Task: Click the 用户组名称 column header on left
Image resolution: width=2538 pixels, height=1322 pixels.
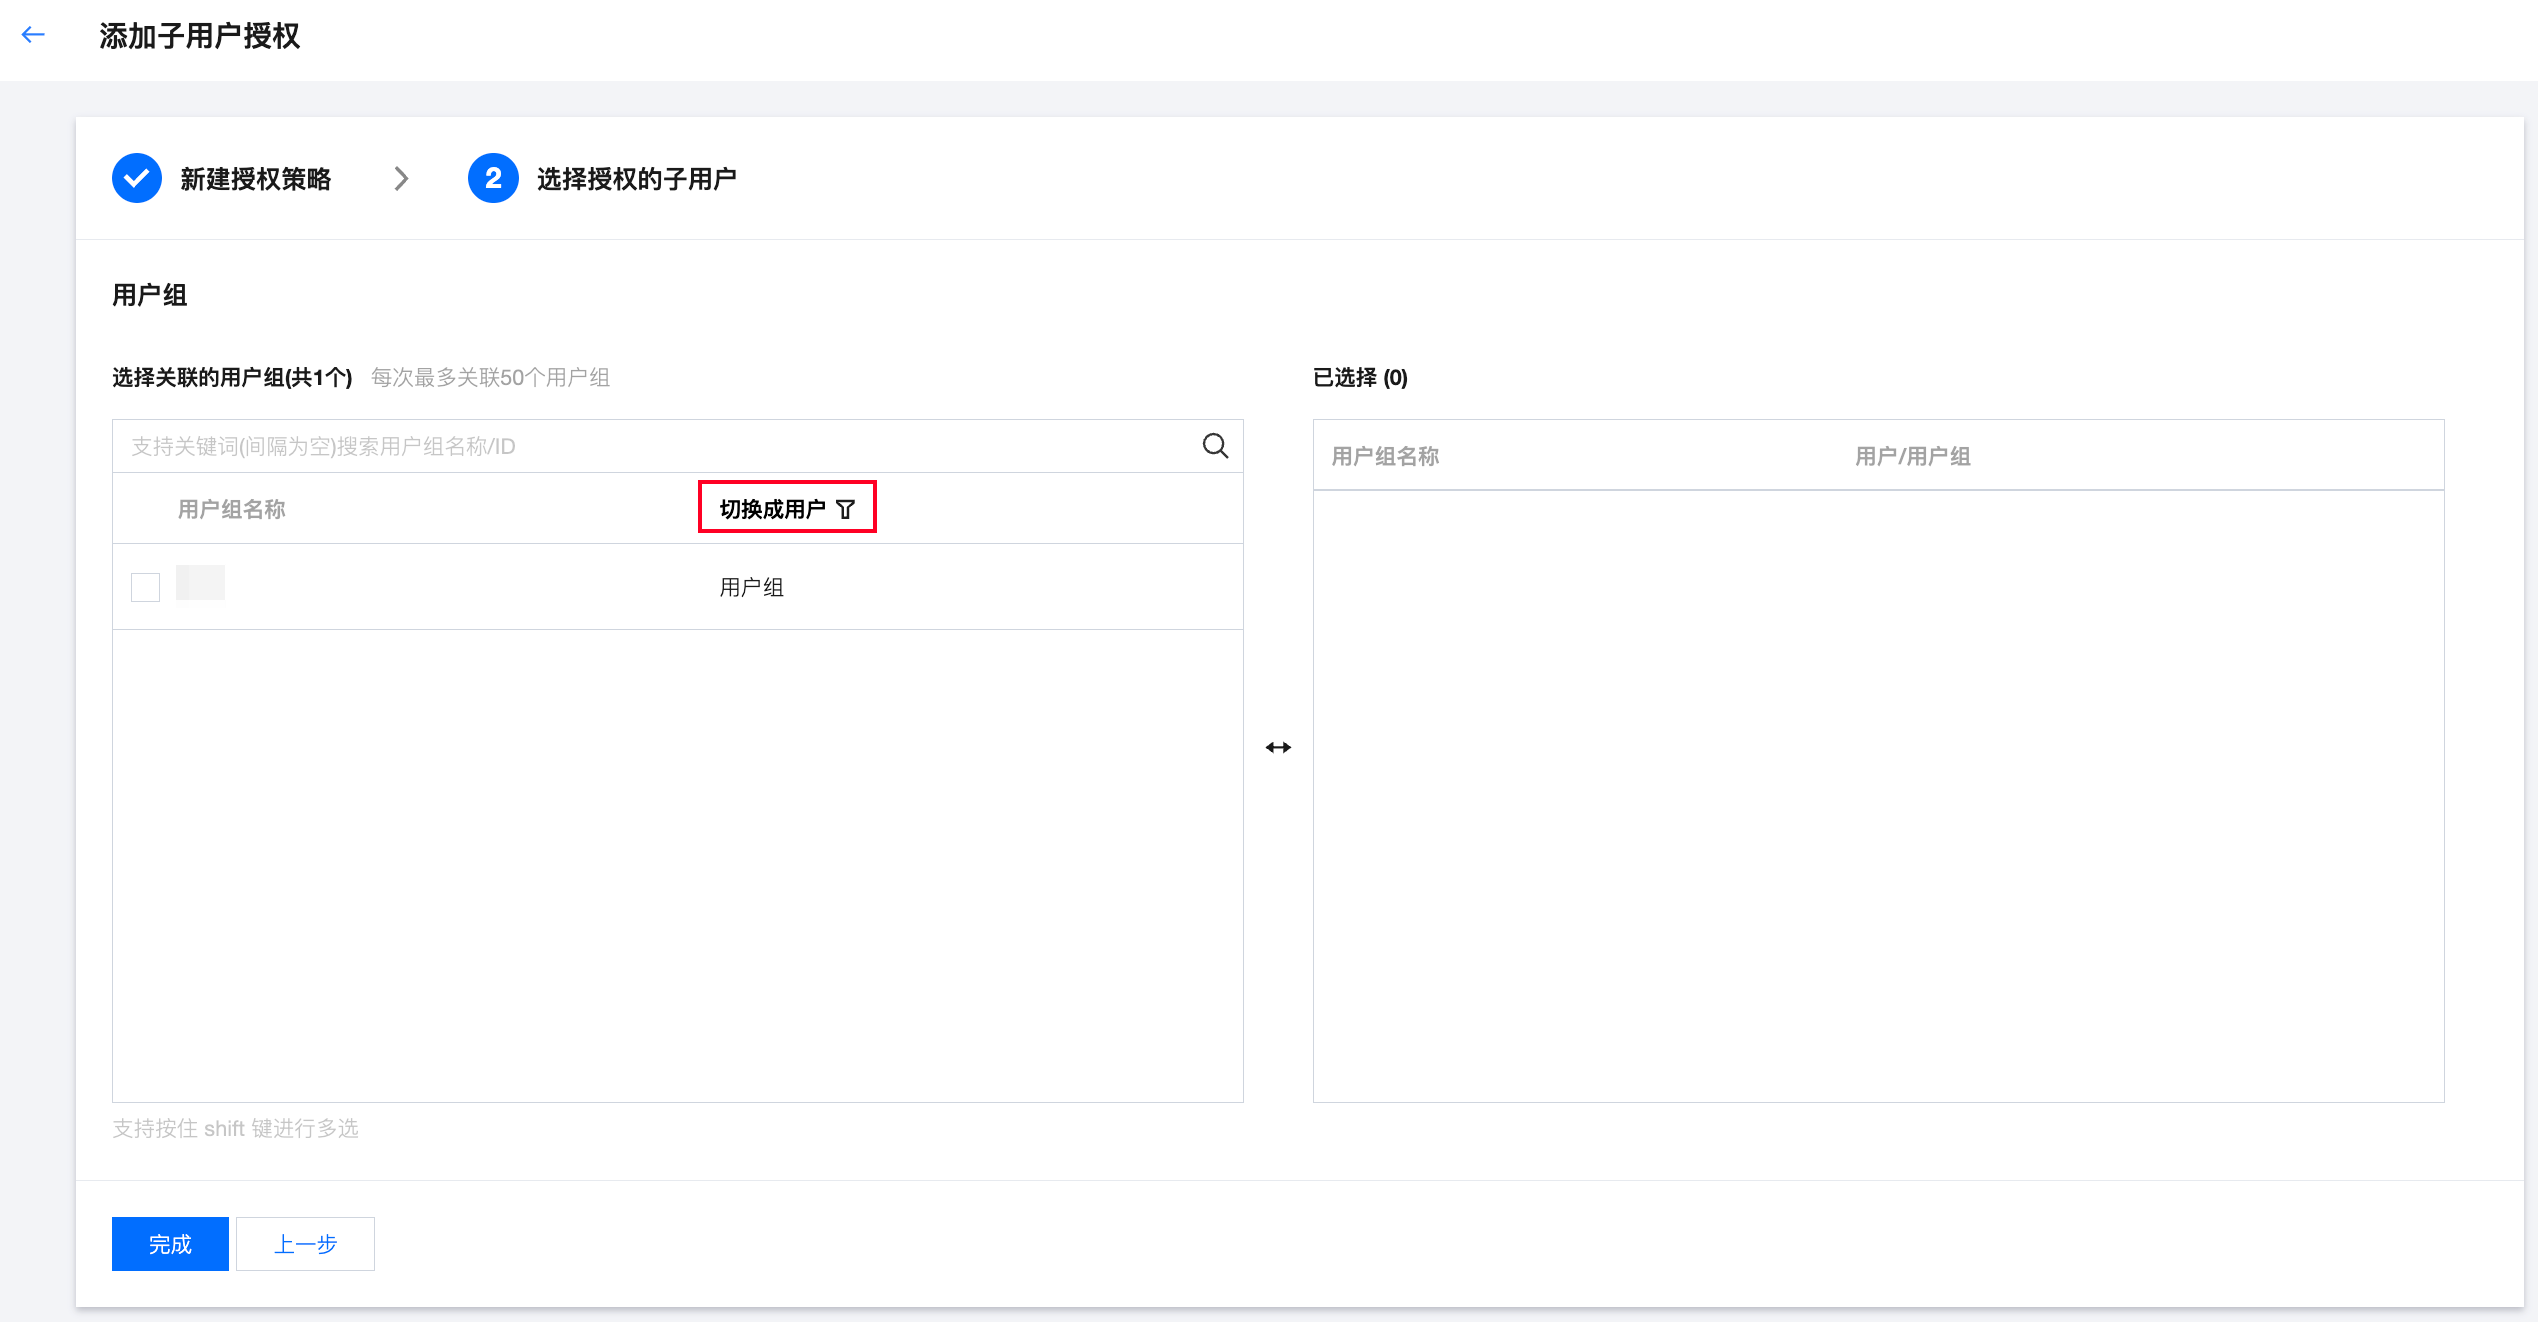Action: [231, 509]
